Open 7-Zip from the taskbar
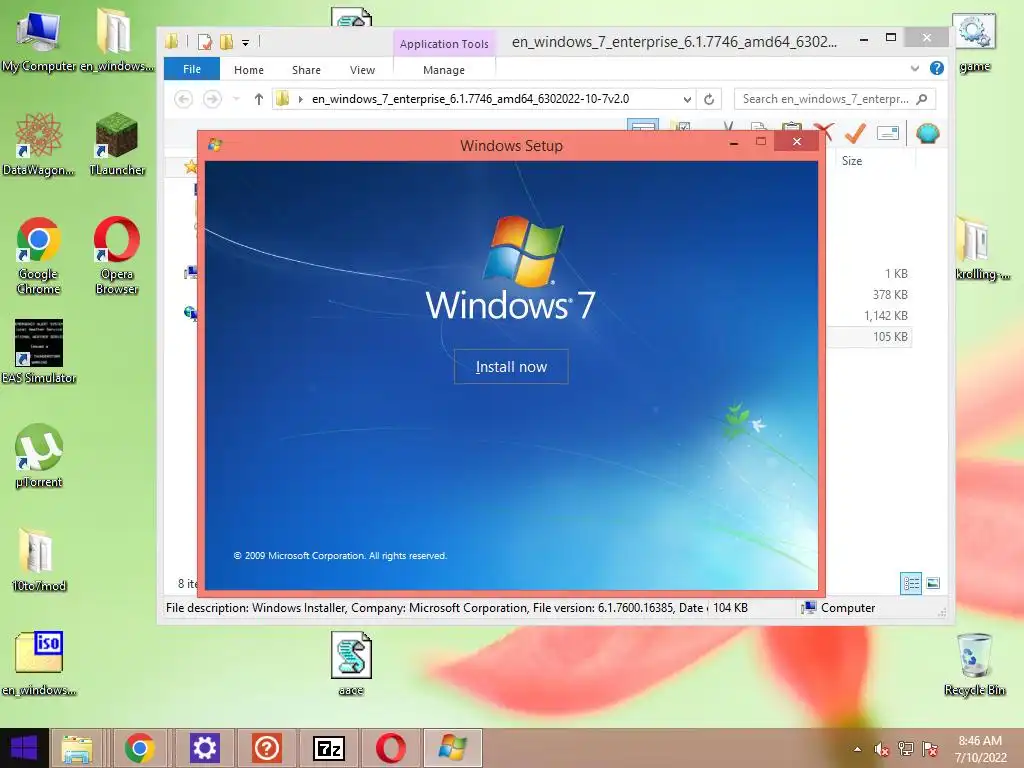This screenshot has height=768, width=1024. [x=329, y=748]
